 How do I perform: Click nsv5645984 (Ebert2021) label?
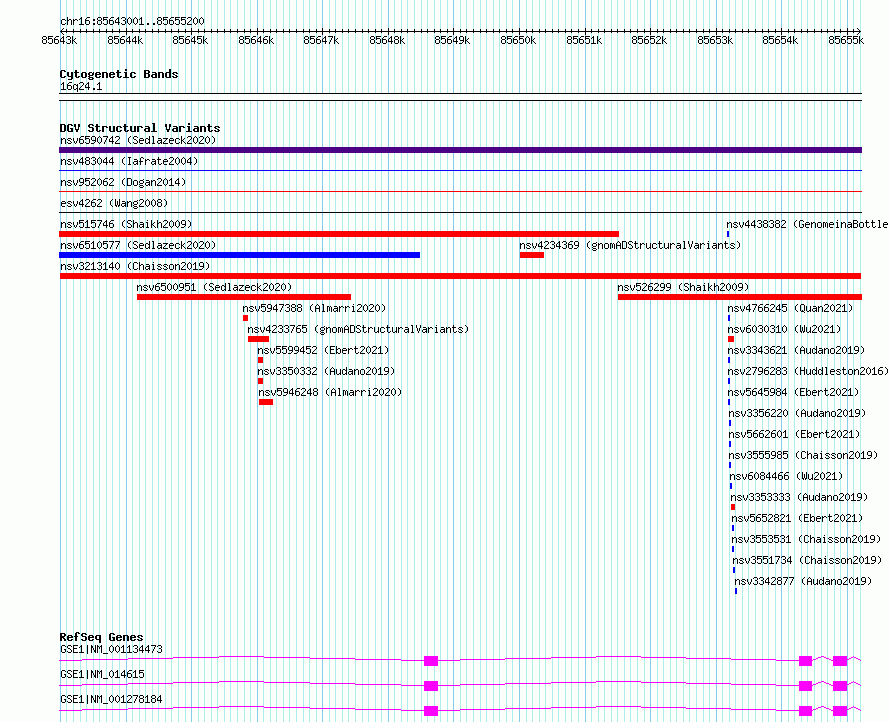794,392
